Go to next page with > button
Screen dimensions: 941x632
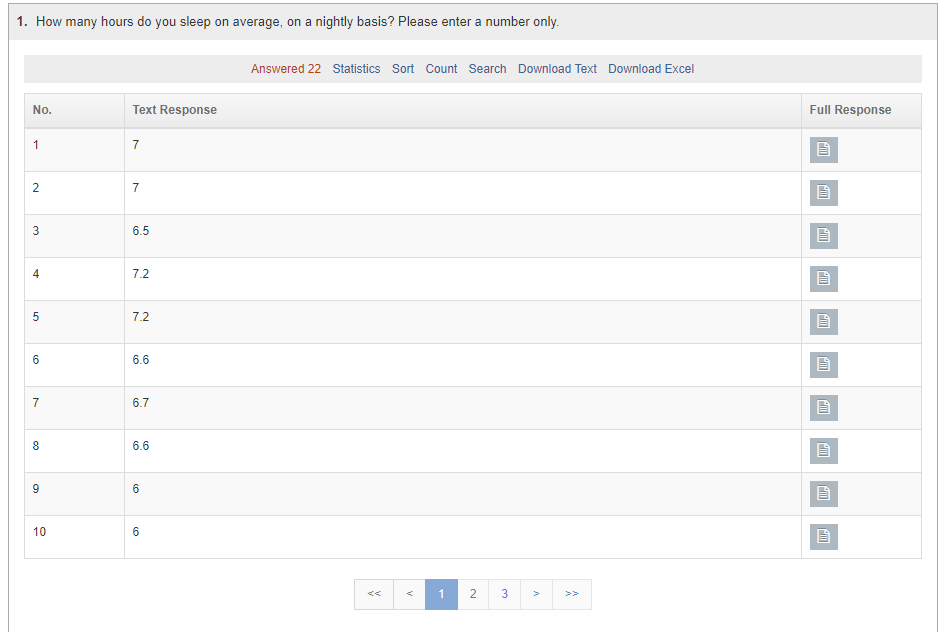537,594
